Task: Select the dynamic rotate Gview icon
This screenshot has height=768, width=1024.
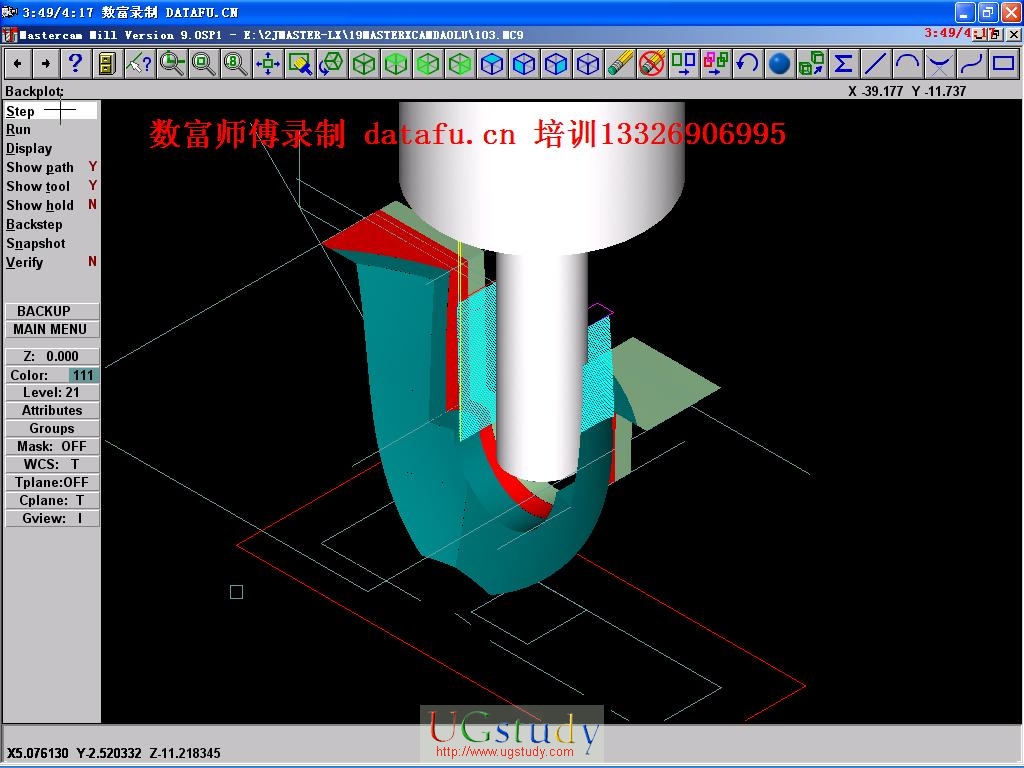Action: pyautogui.click(x=332, y=63)
